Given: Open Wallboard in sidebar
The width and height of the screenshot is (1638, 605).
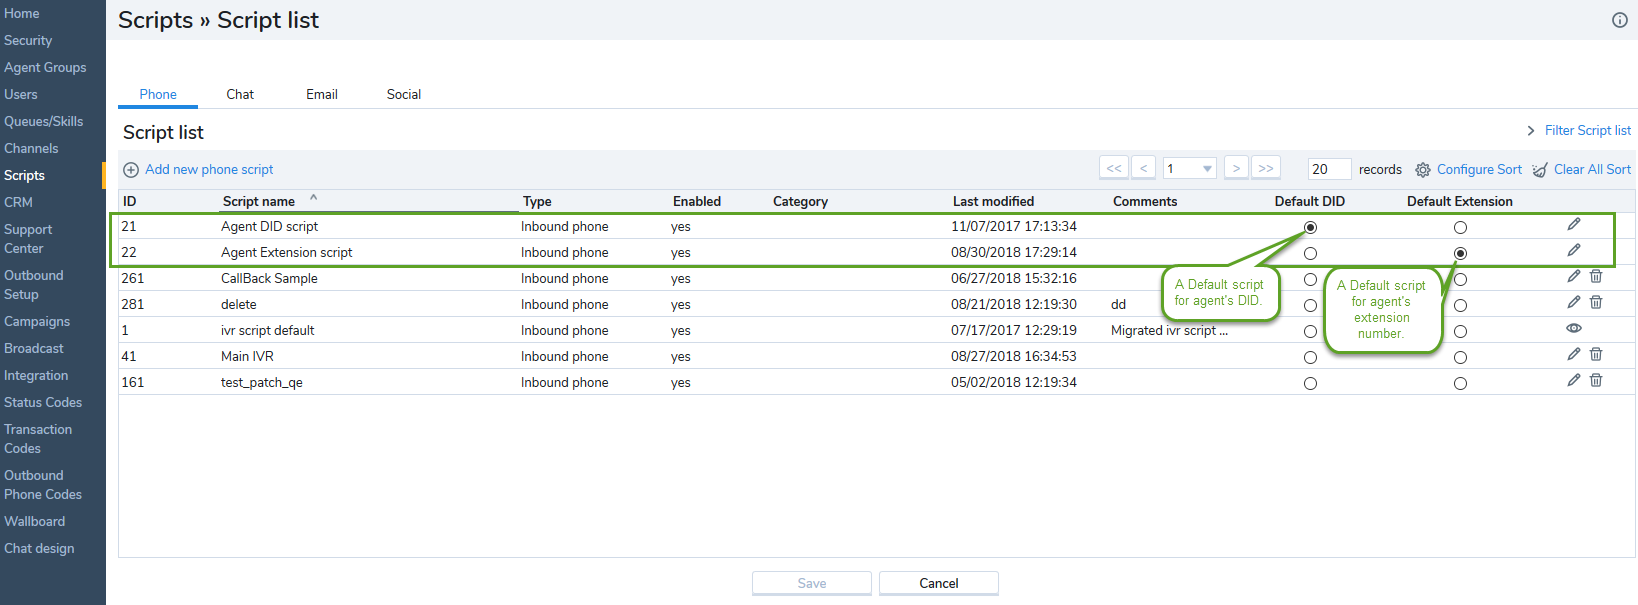Looking at the screenshot, I should pos(34,521).
